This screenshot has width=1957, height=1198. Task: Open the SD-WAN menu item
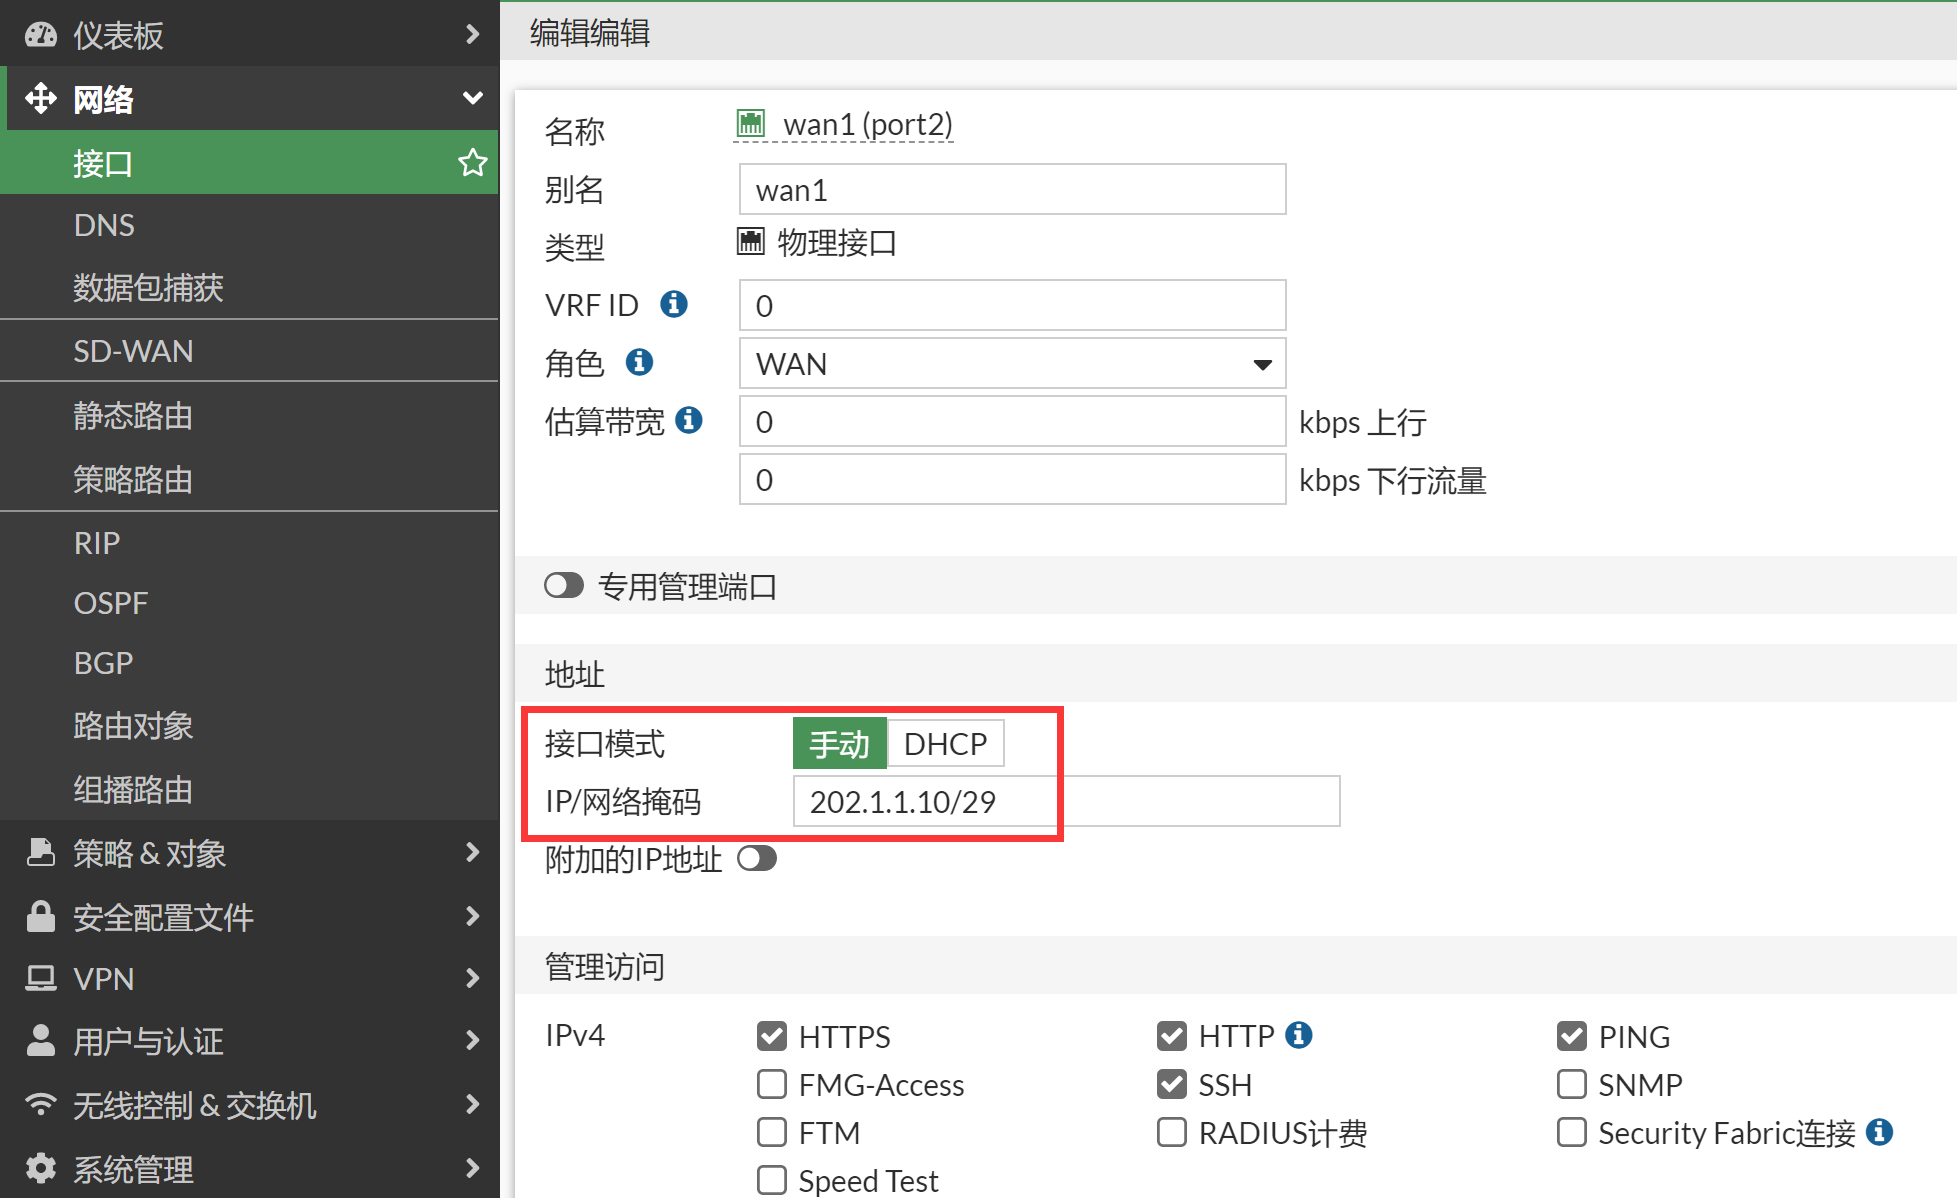[133, 351]
